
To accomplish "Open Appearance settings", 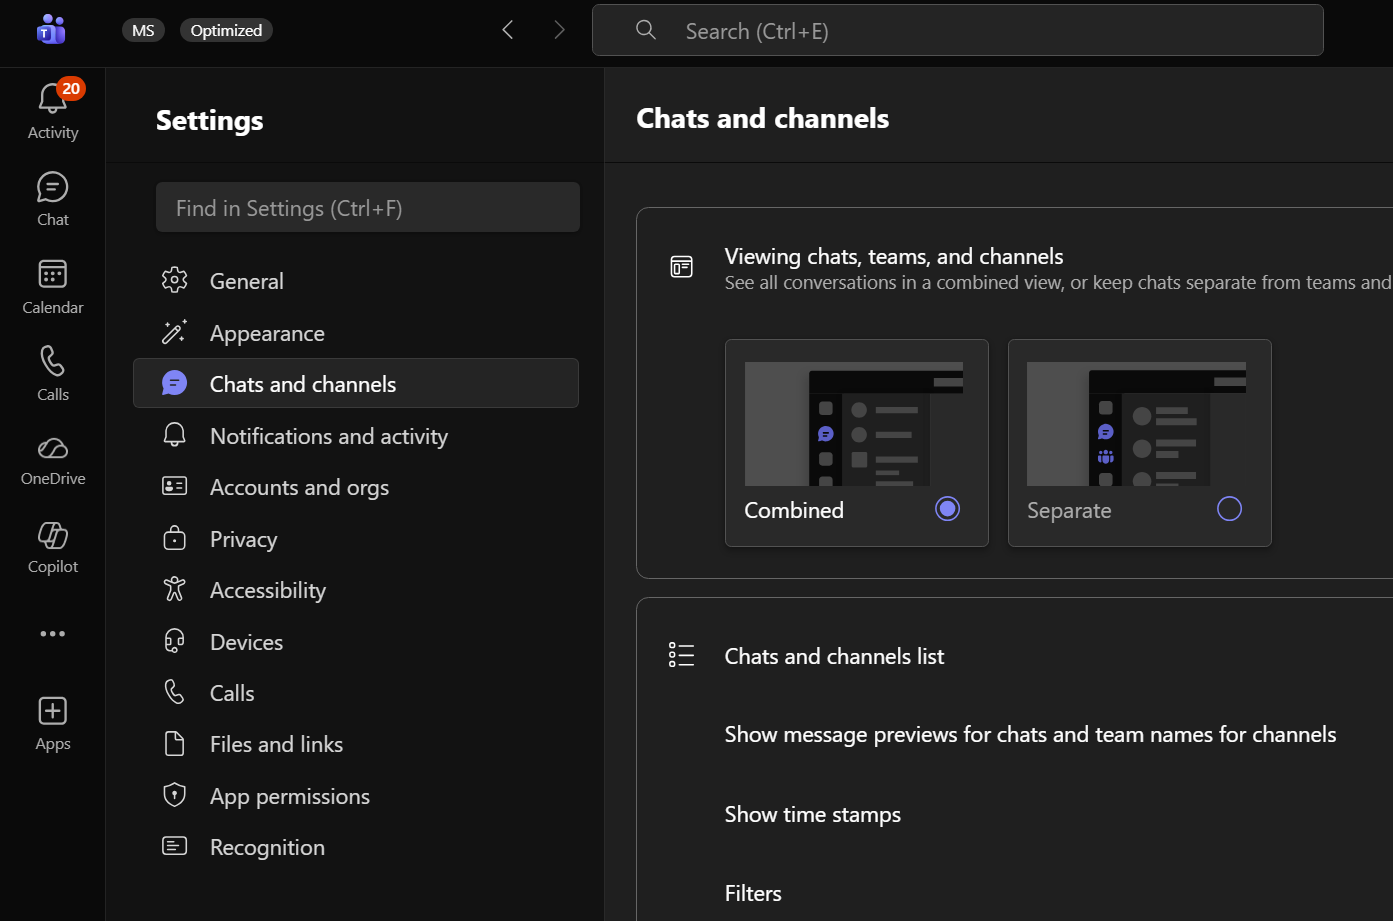I will point(267,333).
